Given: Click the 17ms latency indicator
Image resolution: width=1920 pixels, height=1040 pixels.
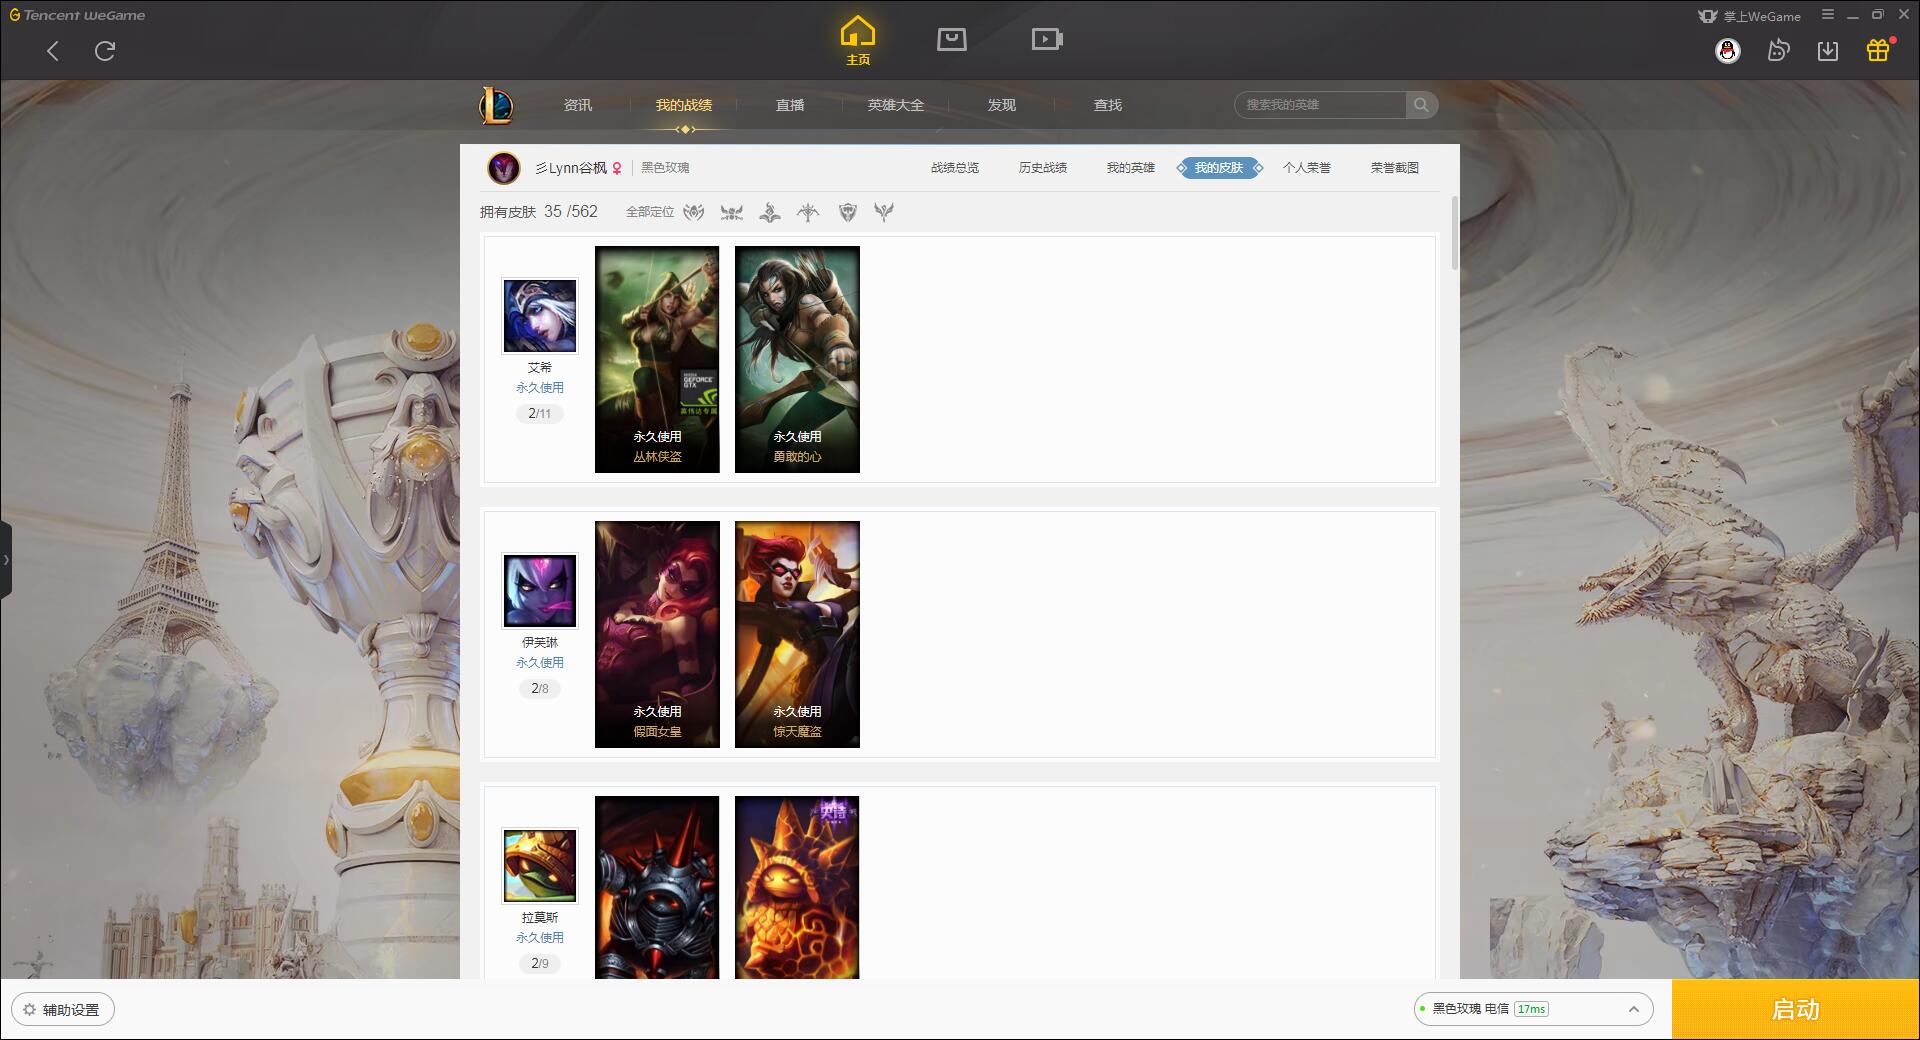Looking at the screenshot, I should (1531, 1009).
